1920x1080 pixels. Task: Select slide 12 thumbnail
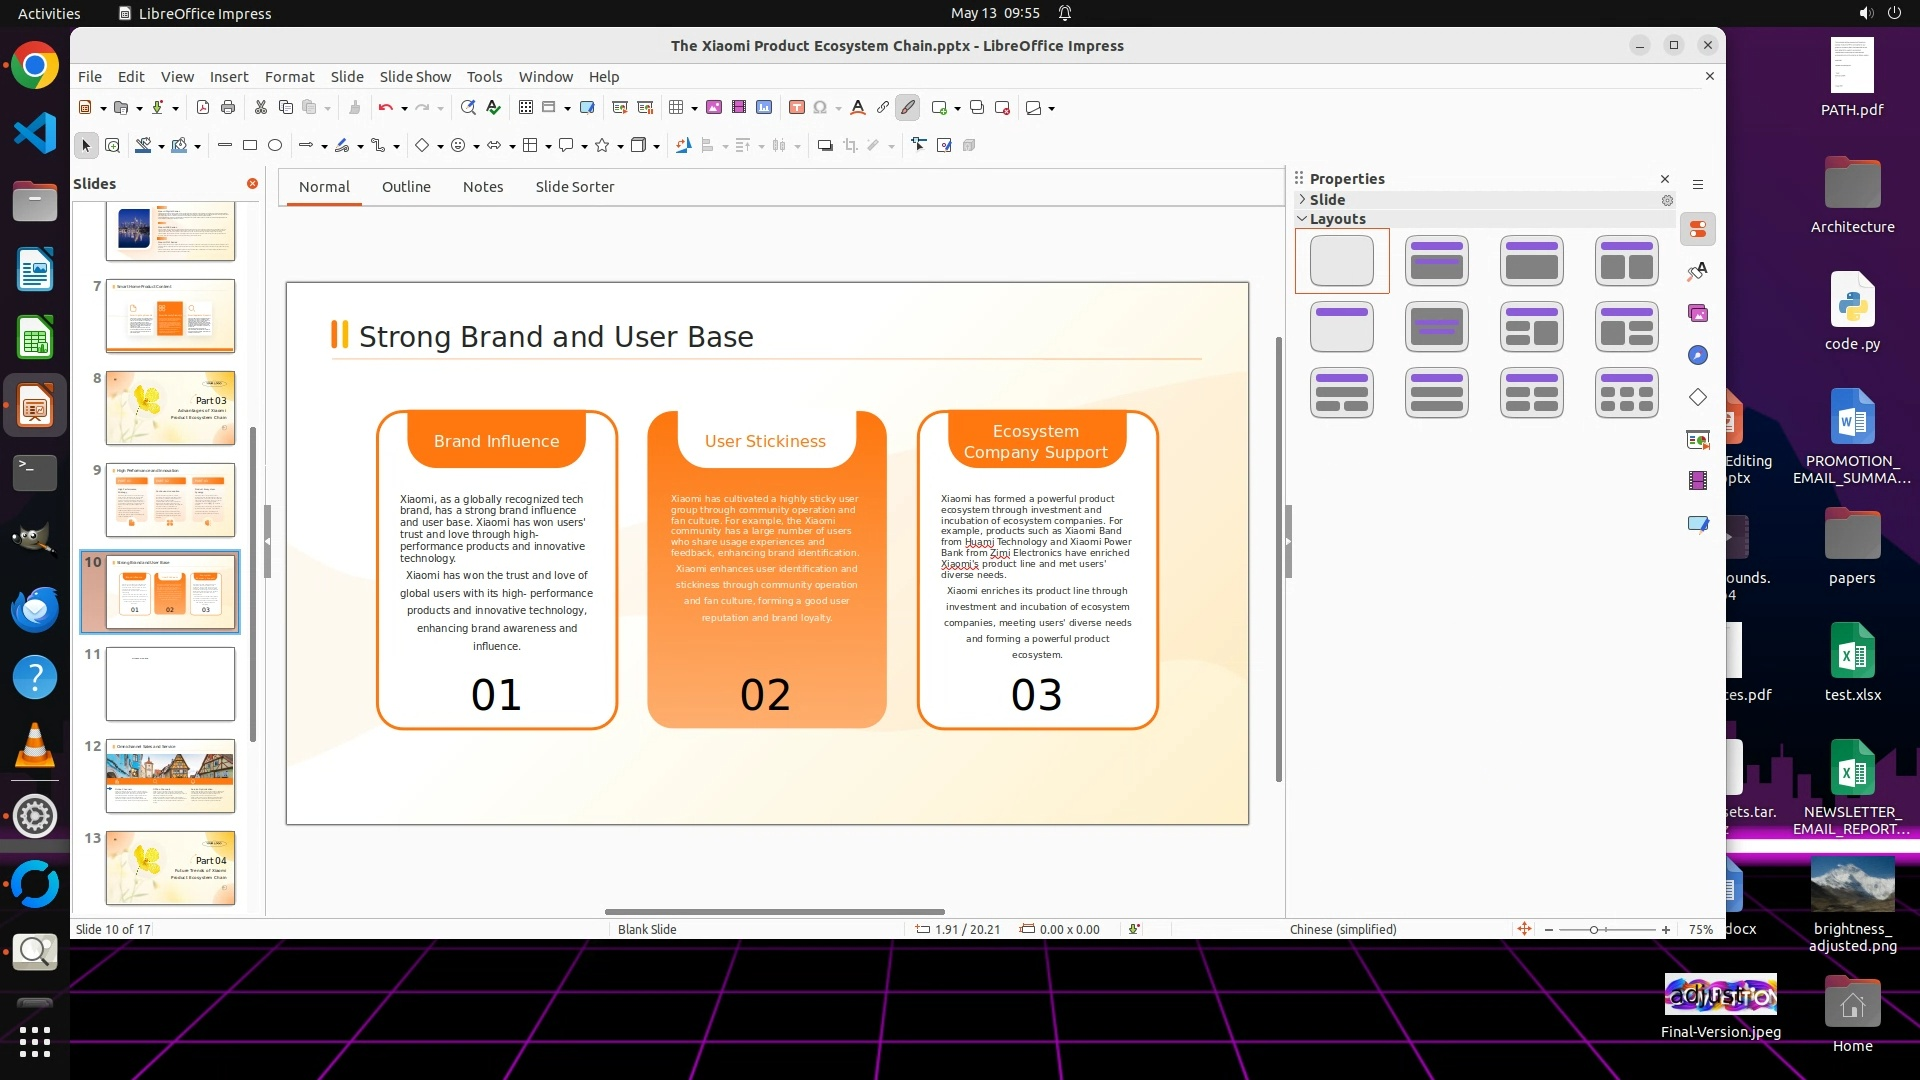coord(170,777)
